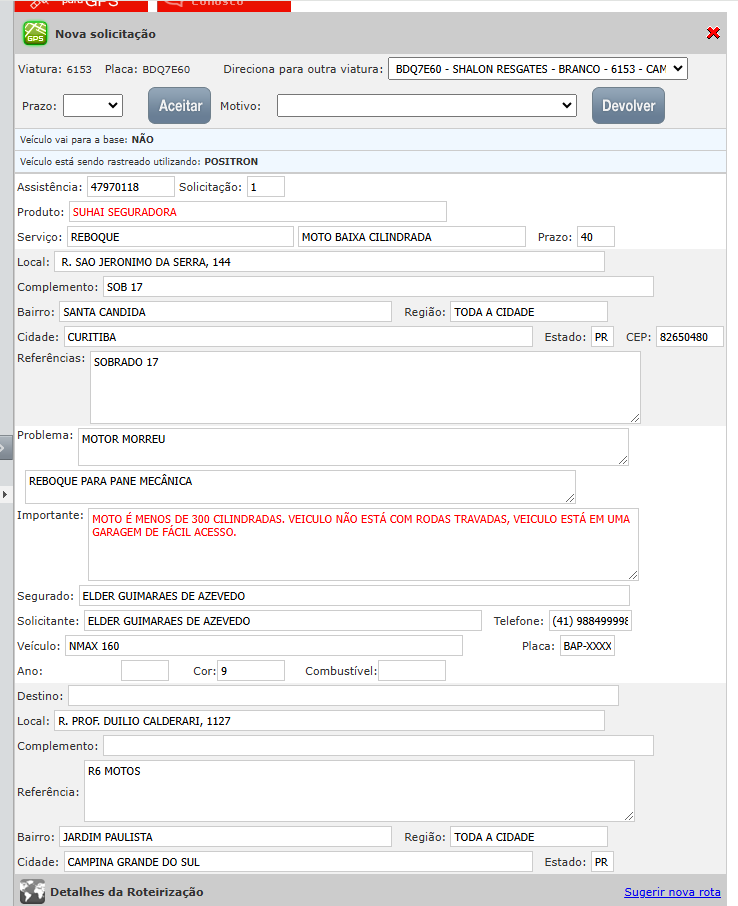738x906 pixels.
Task: Click the Produto field showing SUHAI SEGURADORA
Action: tap(257, 212)
